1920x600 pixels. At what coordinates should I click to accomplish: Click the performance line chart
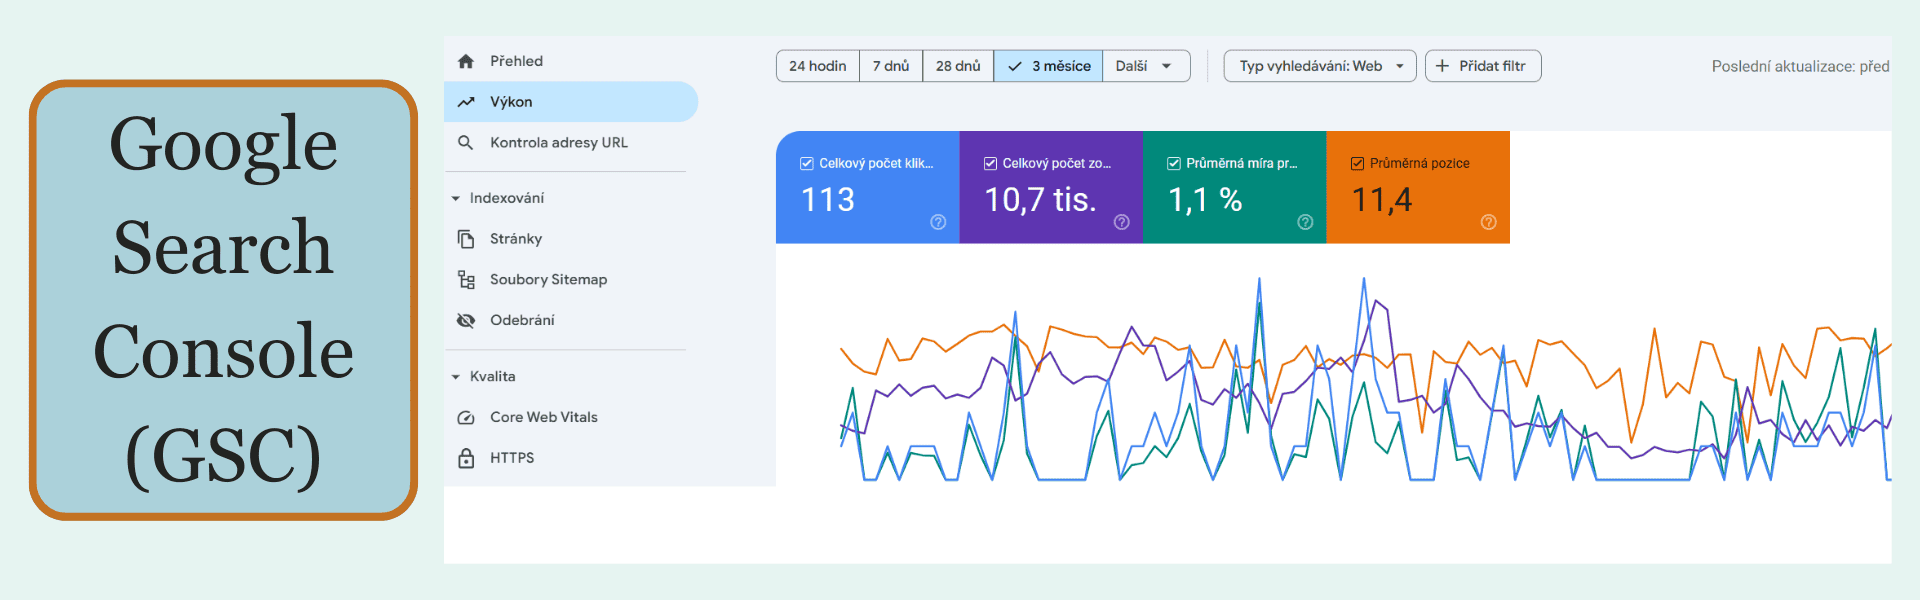pos(1365,380)
